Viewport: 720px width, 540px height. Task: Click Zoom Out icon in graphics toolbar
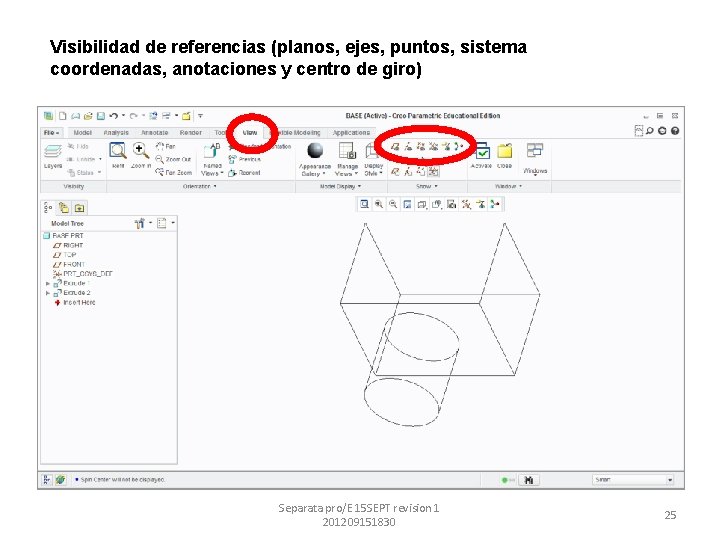tap(393, 204)
